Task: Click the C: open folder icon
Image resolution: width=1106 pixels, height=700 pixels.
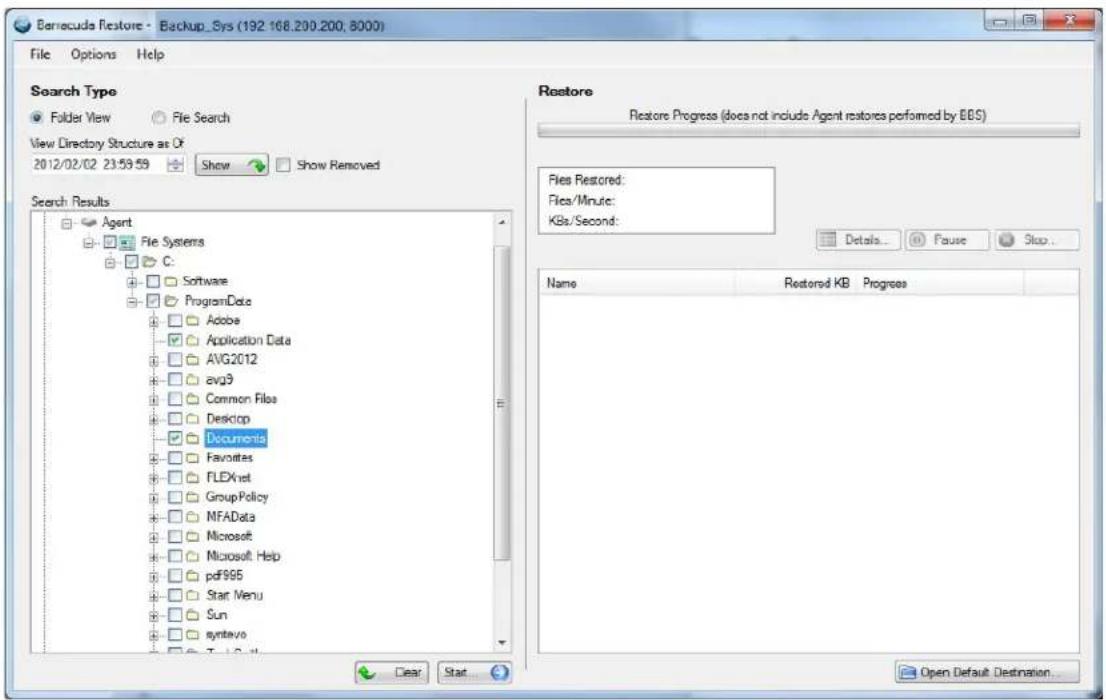Action: [x=149, y=262]
